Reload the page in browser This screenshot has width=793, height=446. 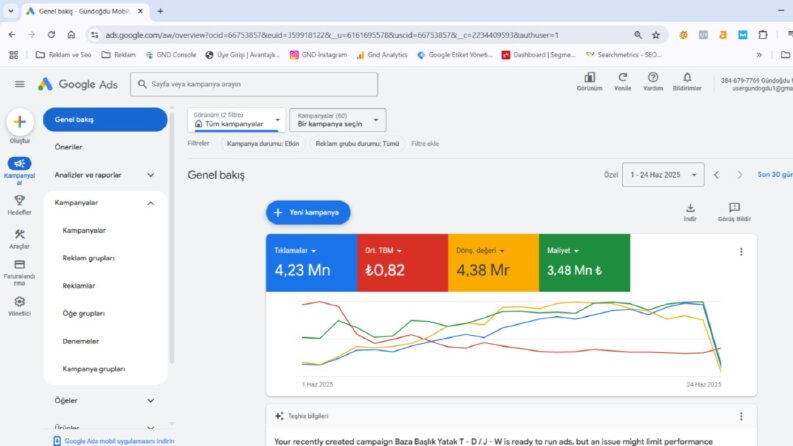(51, 35)
